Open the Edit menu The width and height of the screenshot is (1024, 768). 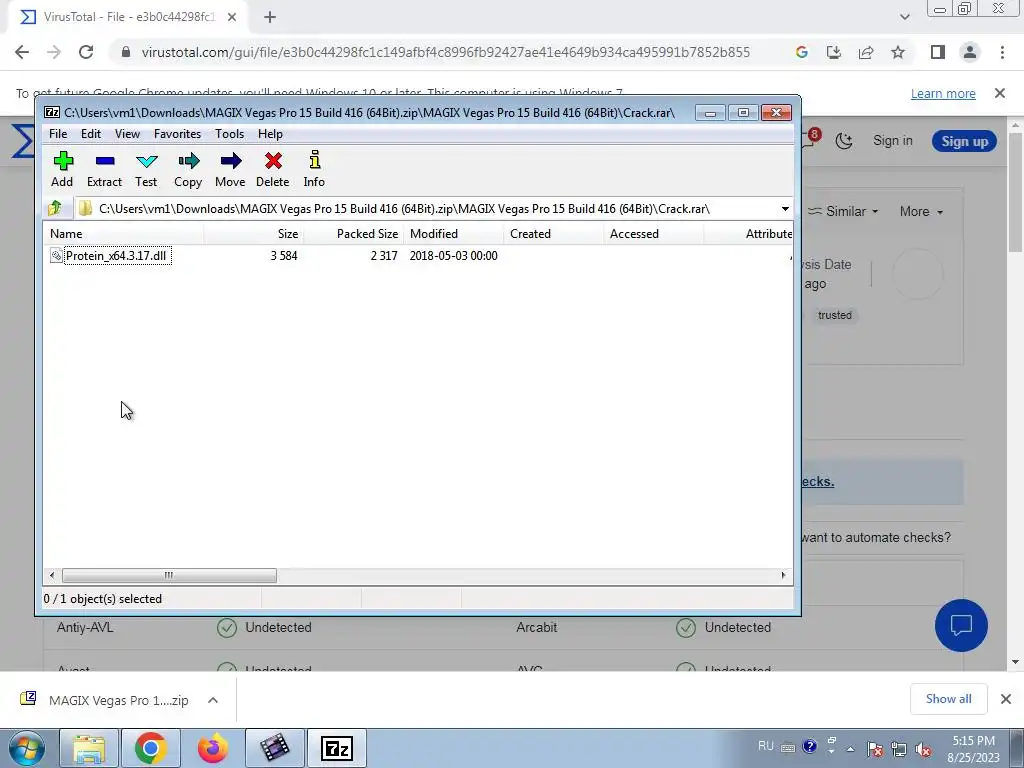click(91, 134)
